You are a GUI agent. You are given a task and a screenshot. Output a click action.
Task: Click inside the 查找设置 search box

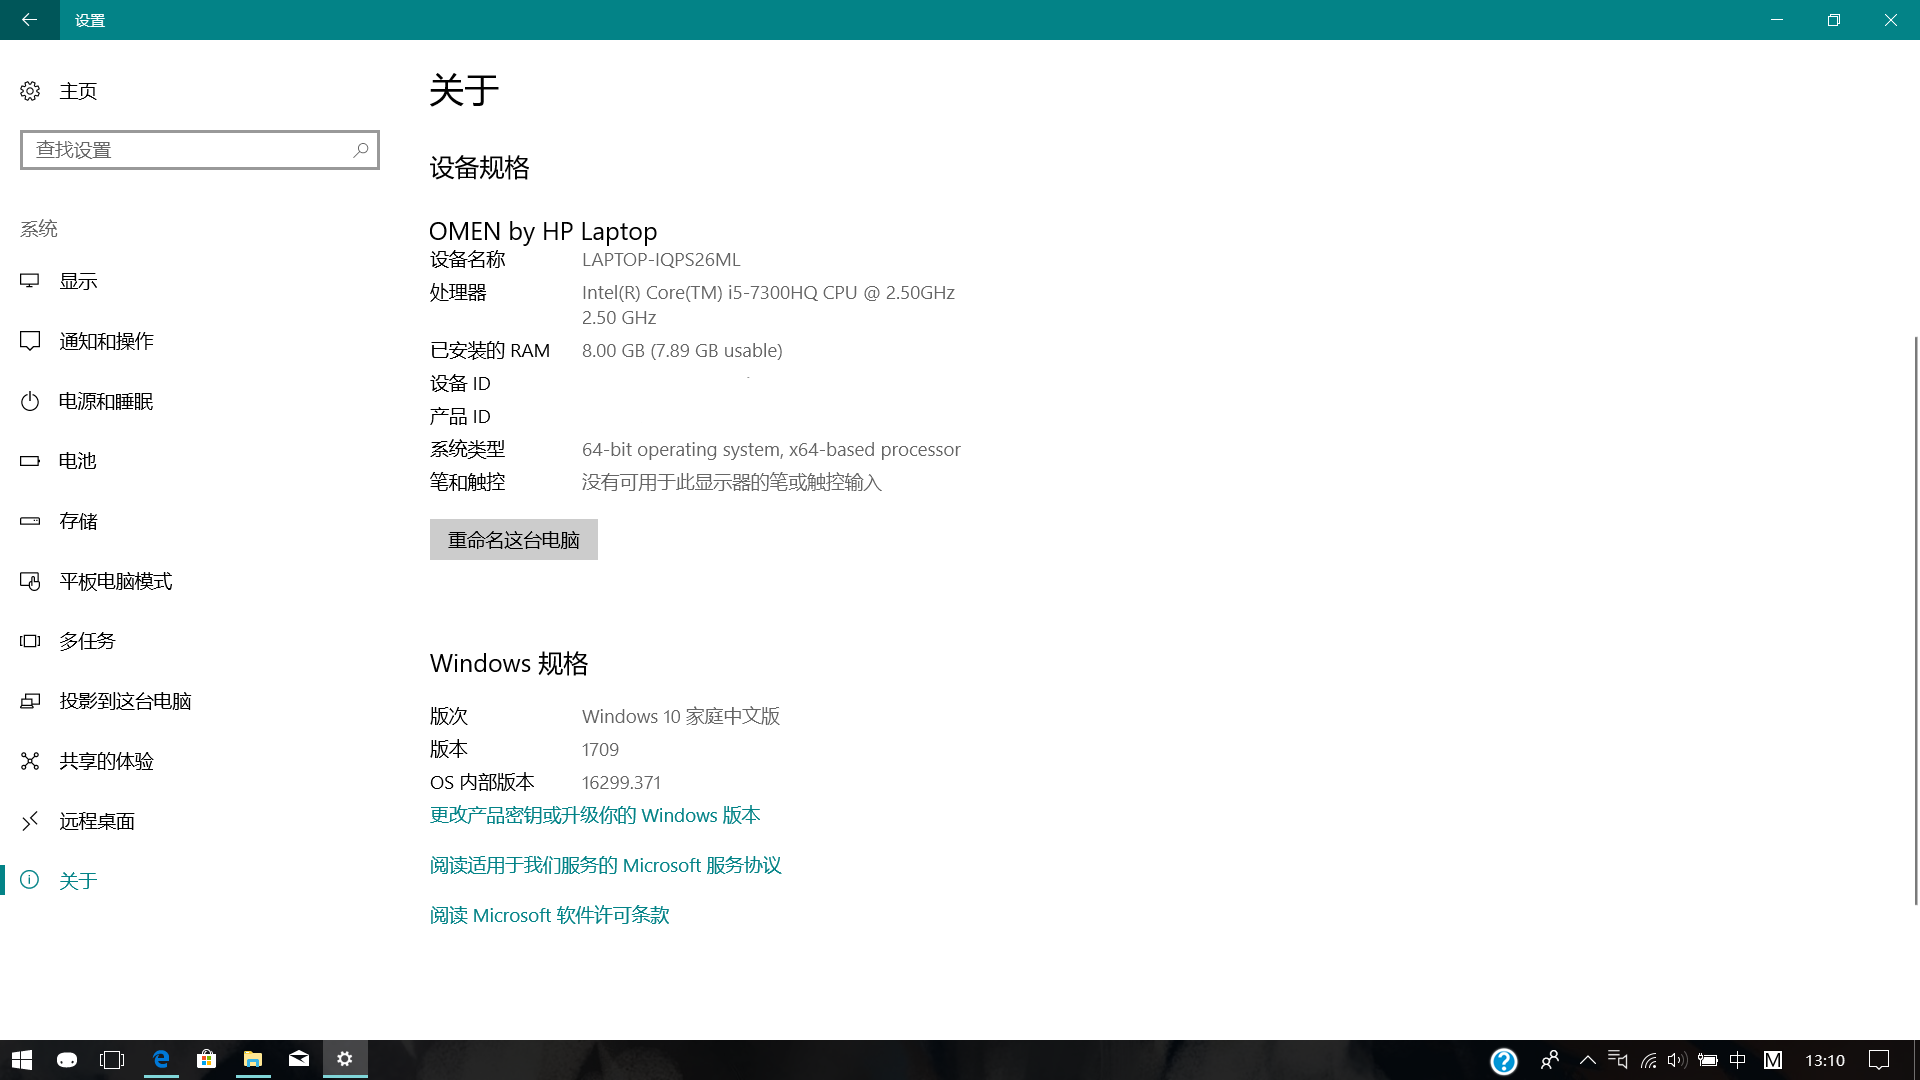[x=199, y=149]
